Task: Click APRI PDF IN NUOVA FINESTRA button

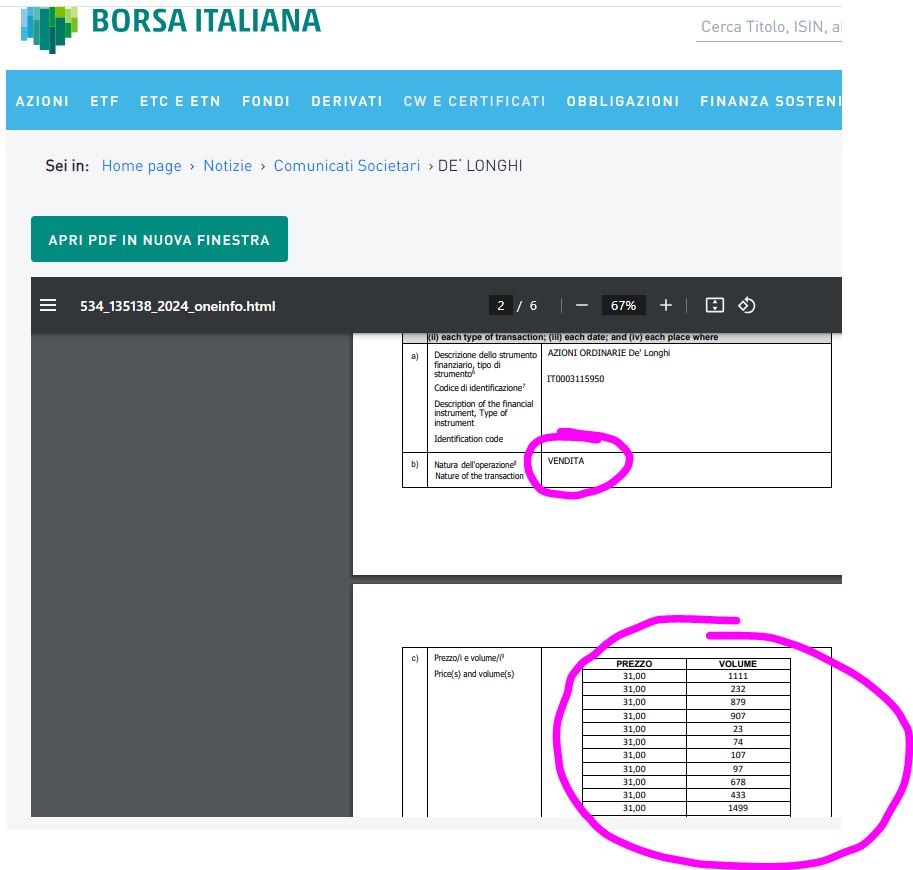Action: 160,239
